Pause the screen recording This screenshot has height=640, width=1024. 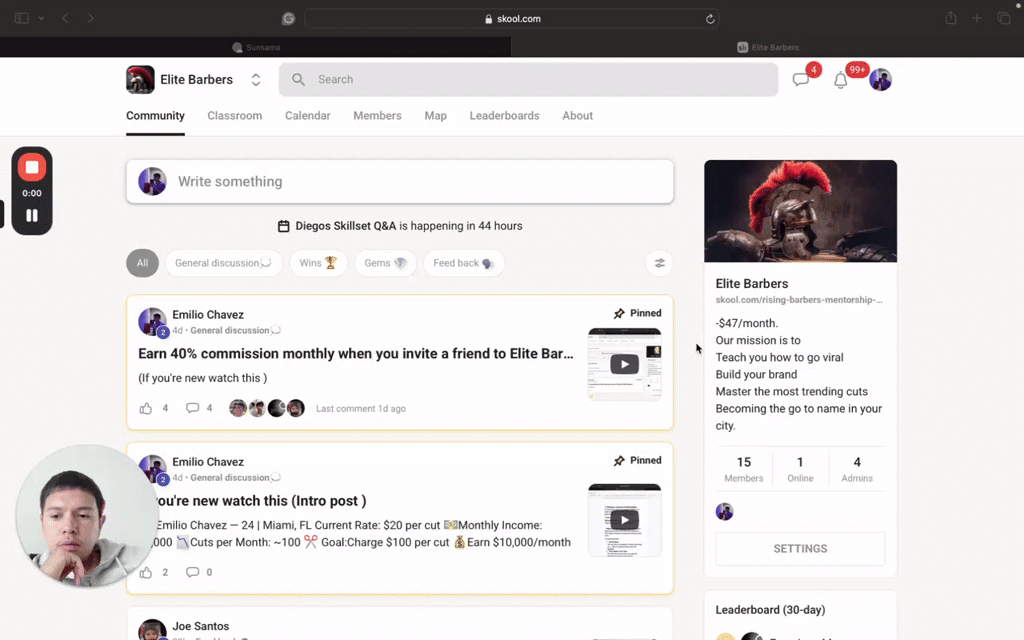31,216
